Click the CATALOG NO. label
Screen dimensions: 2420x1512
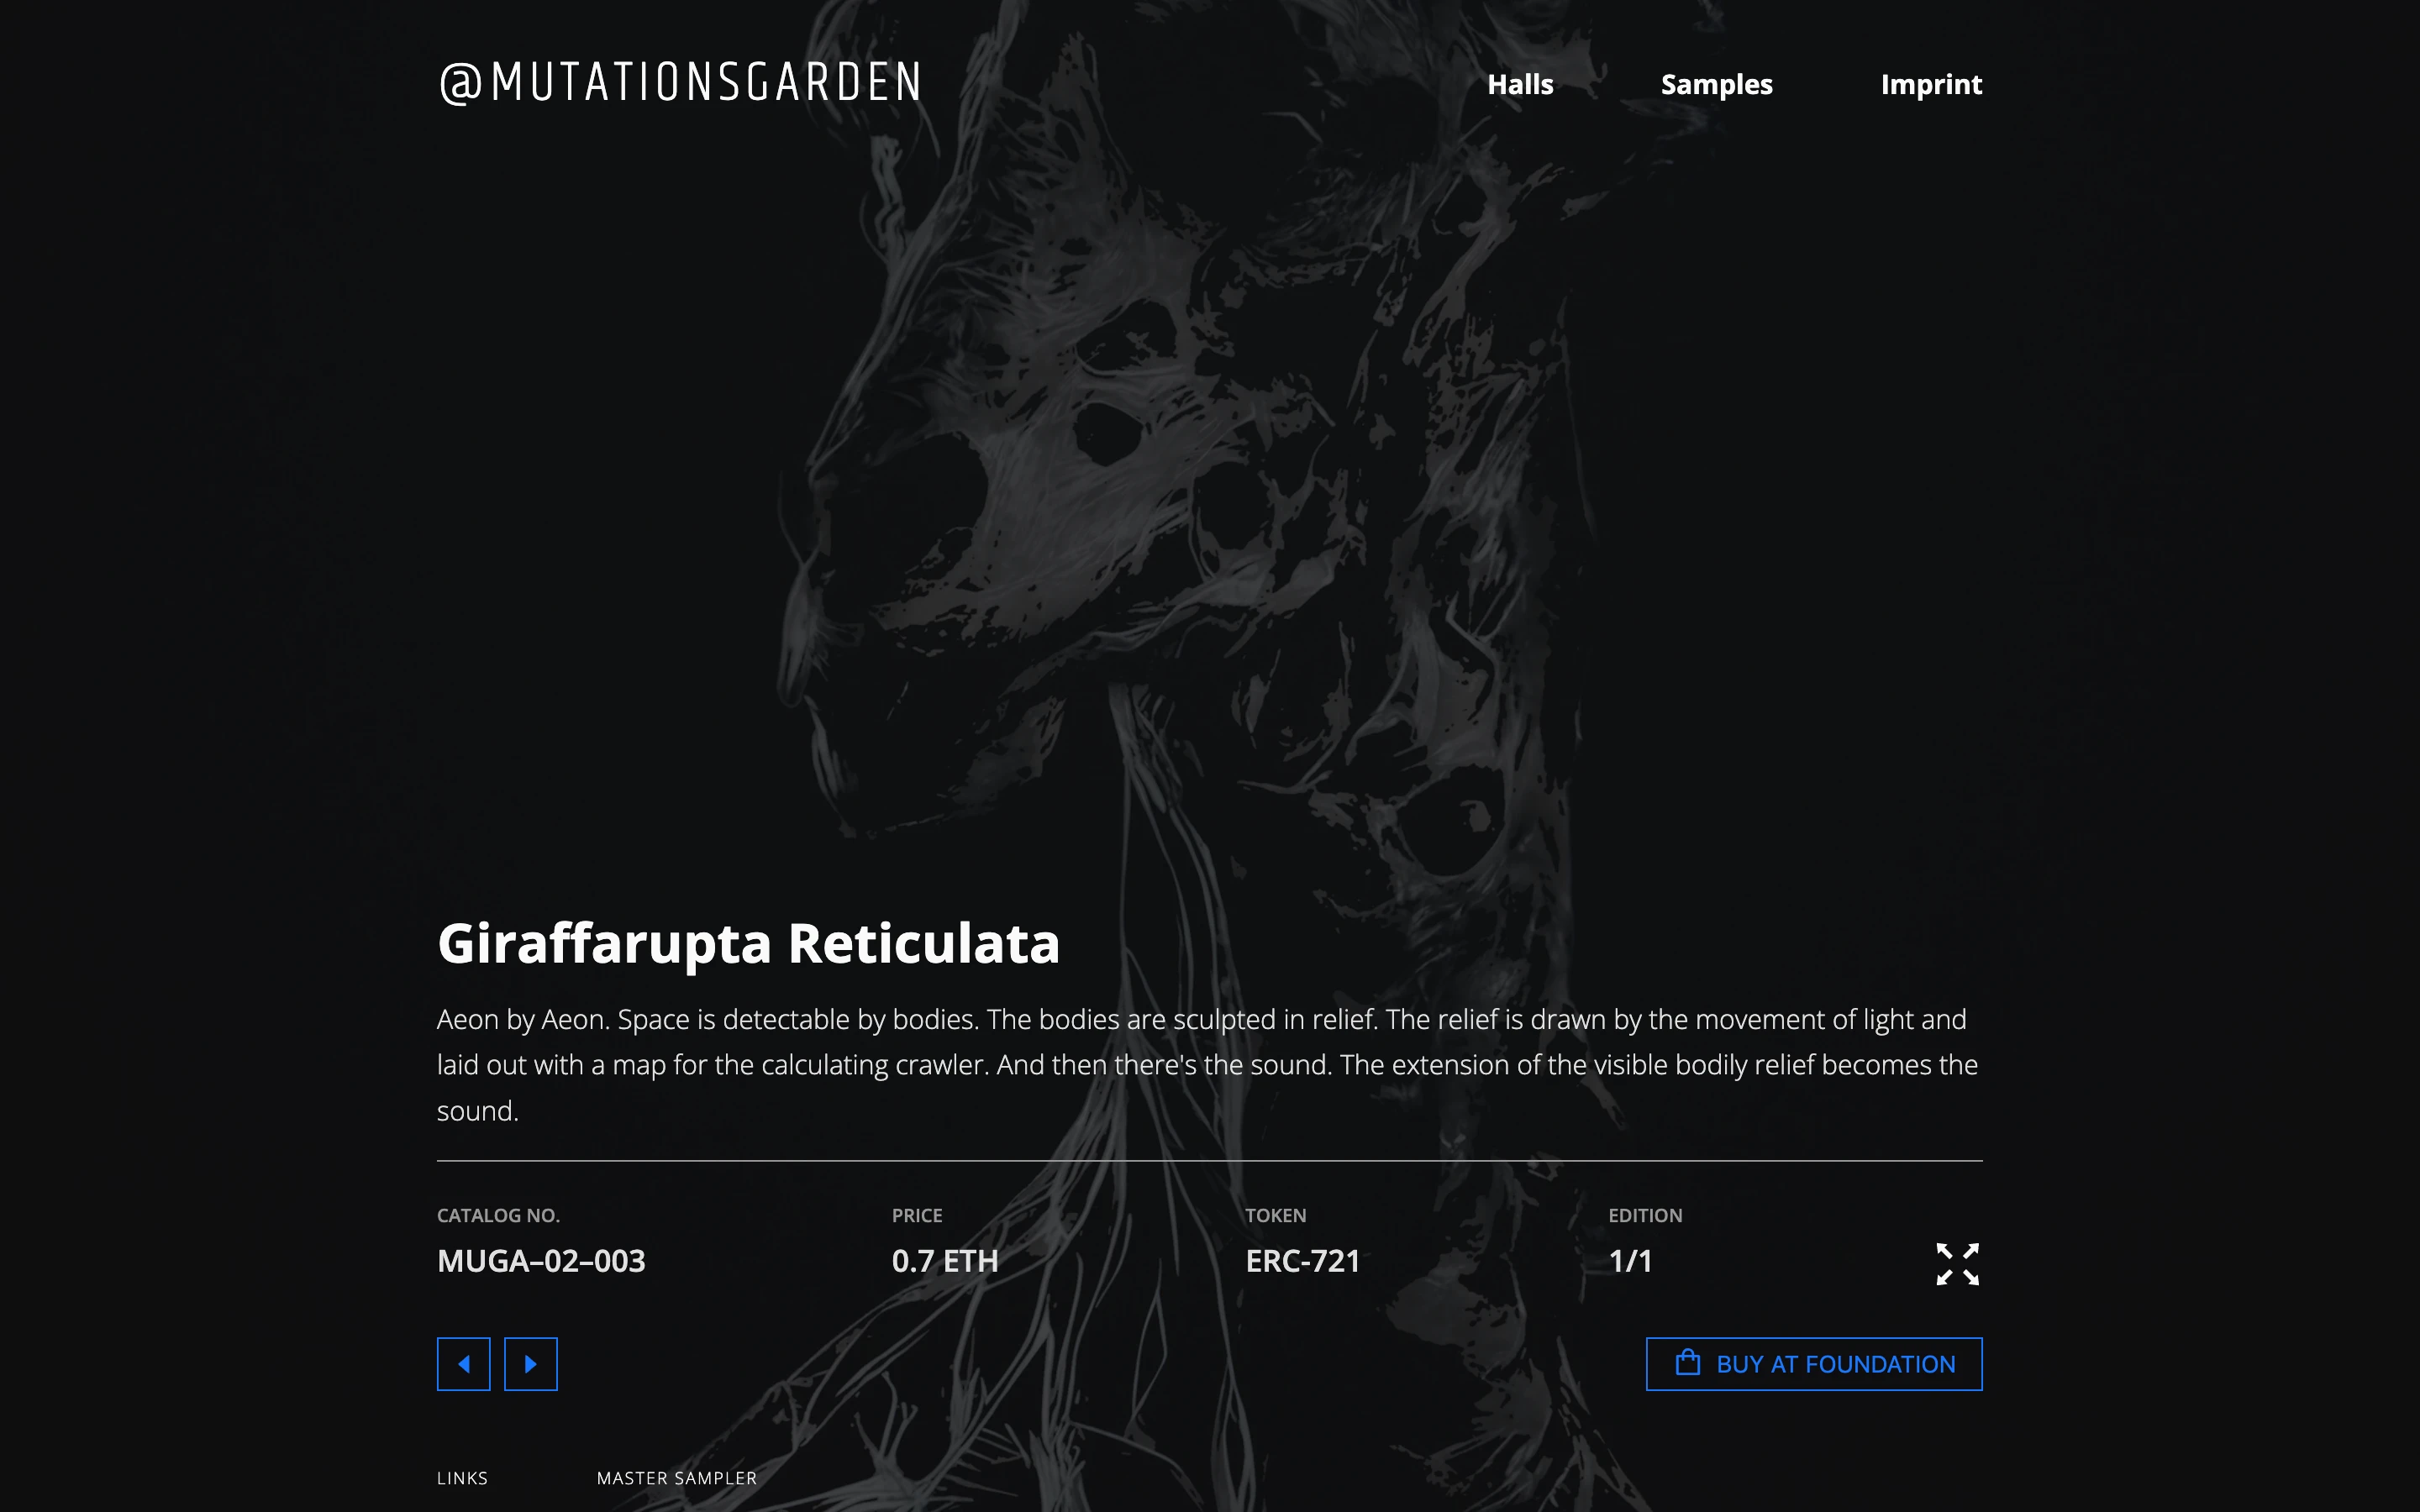[498, 1215]
